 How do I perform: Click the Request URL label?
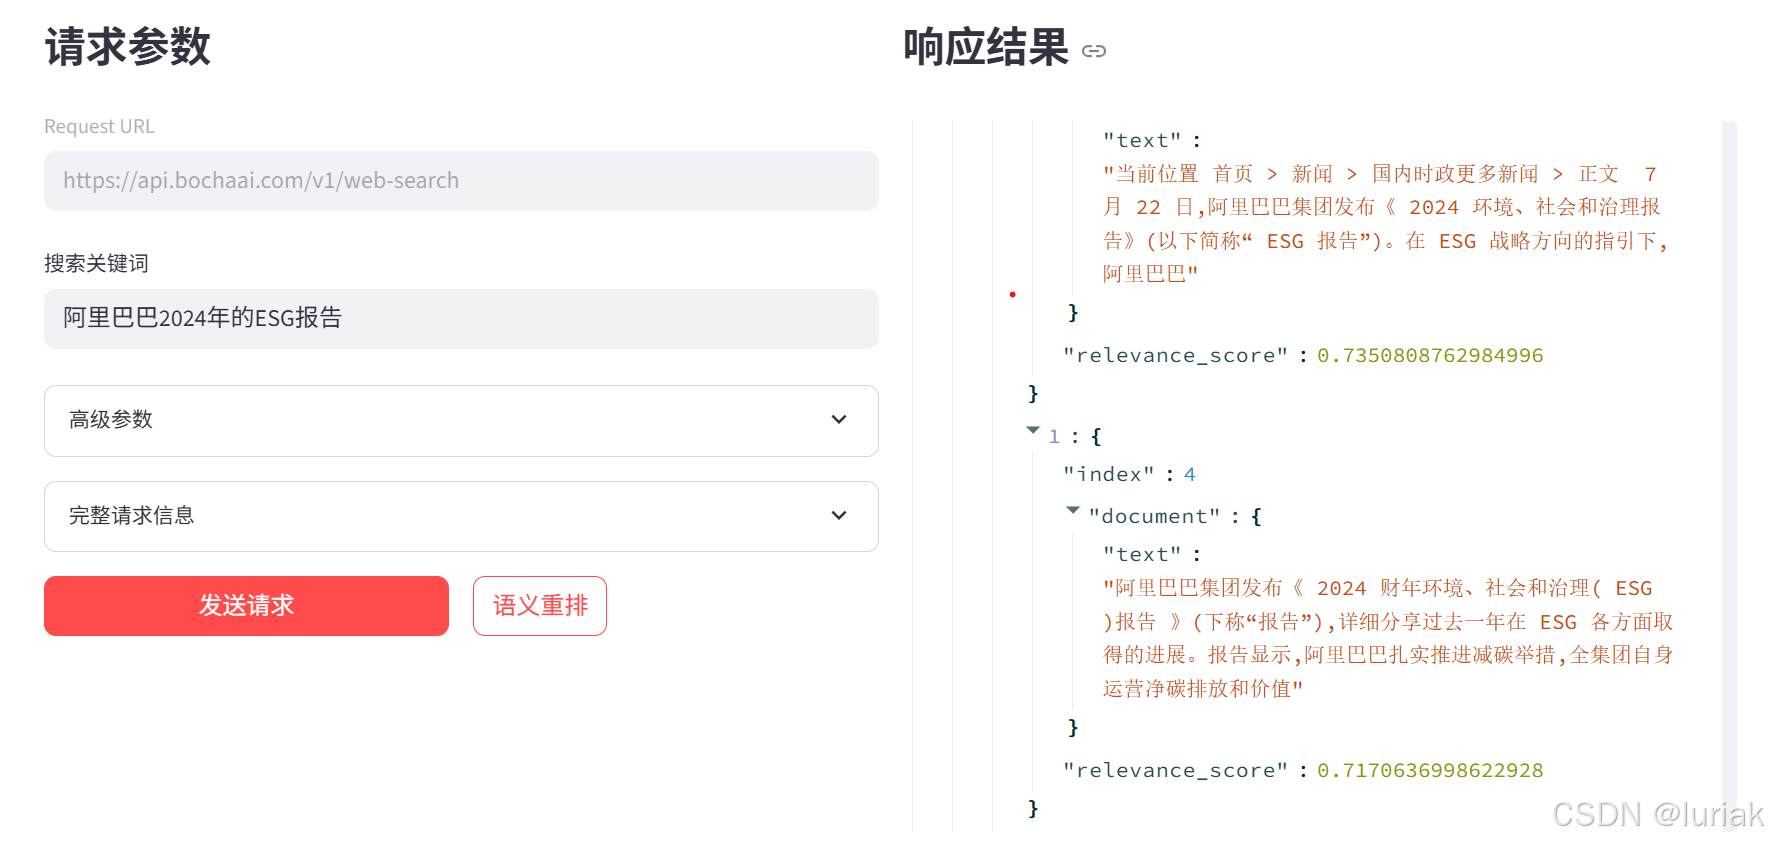(99, 127)
